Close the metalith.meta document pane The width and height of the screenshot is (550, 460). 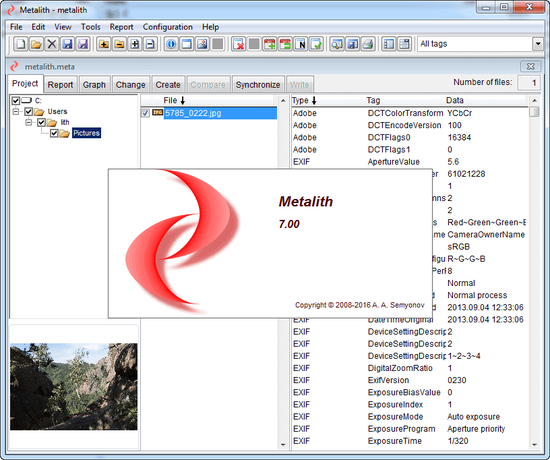pos(531,66)
